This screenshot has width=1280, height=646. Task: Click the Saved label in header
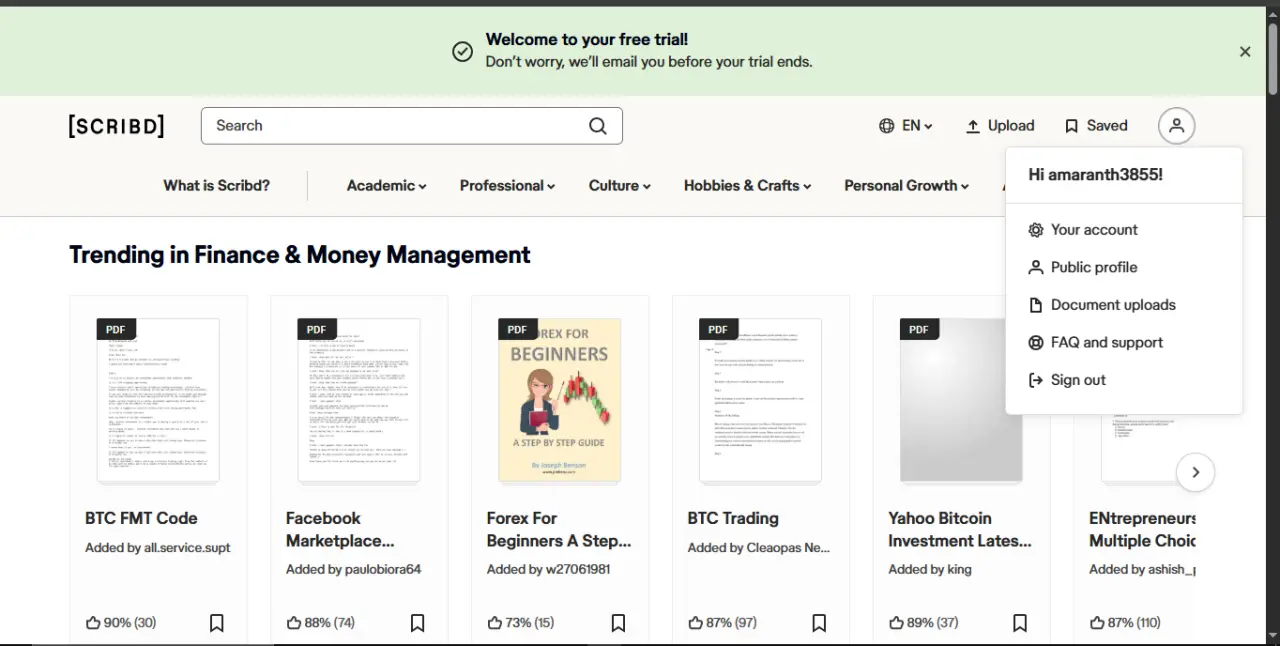click(1107, 126)
